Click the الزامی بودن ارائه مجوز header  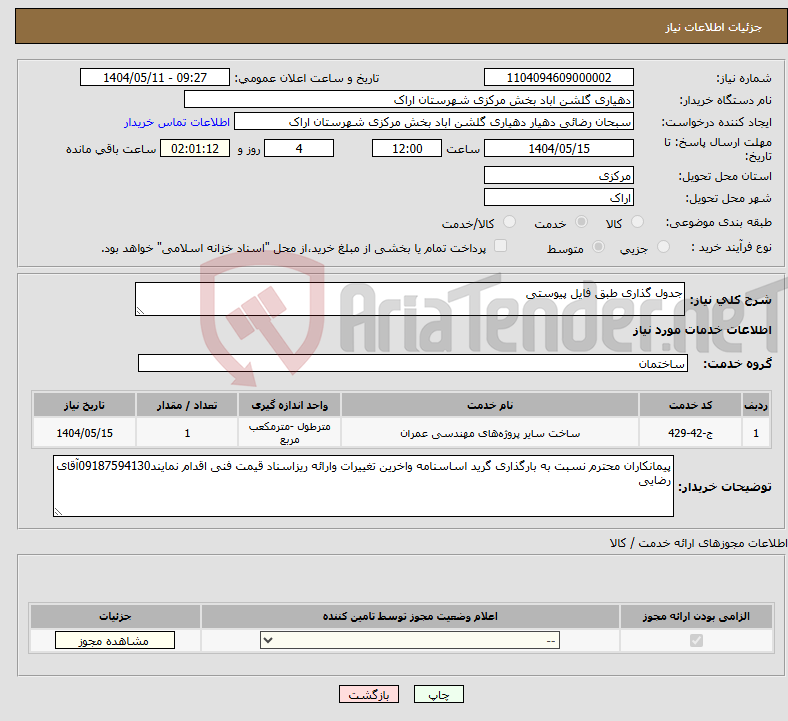tap(696, 616)
